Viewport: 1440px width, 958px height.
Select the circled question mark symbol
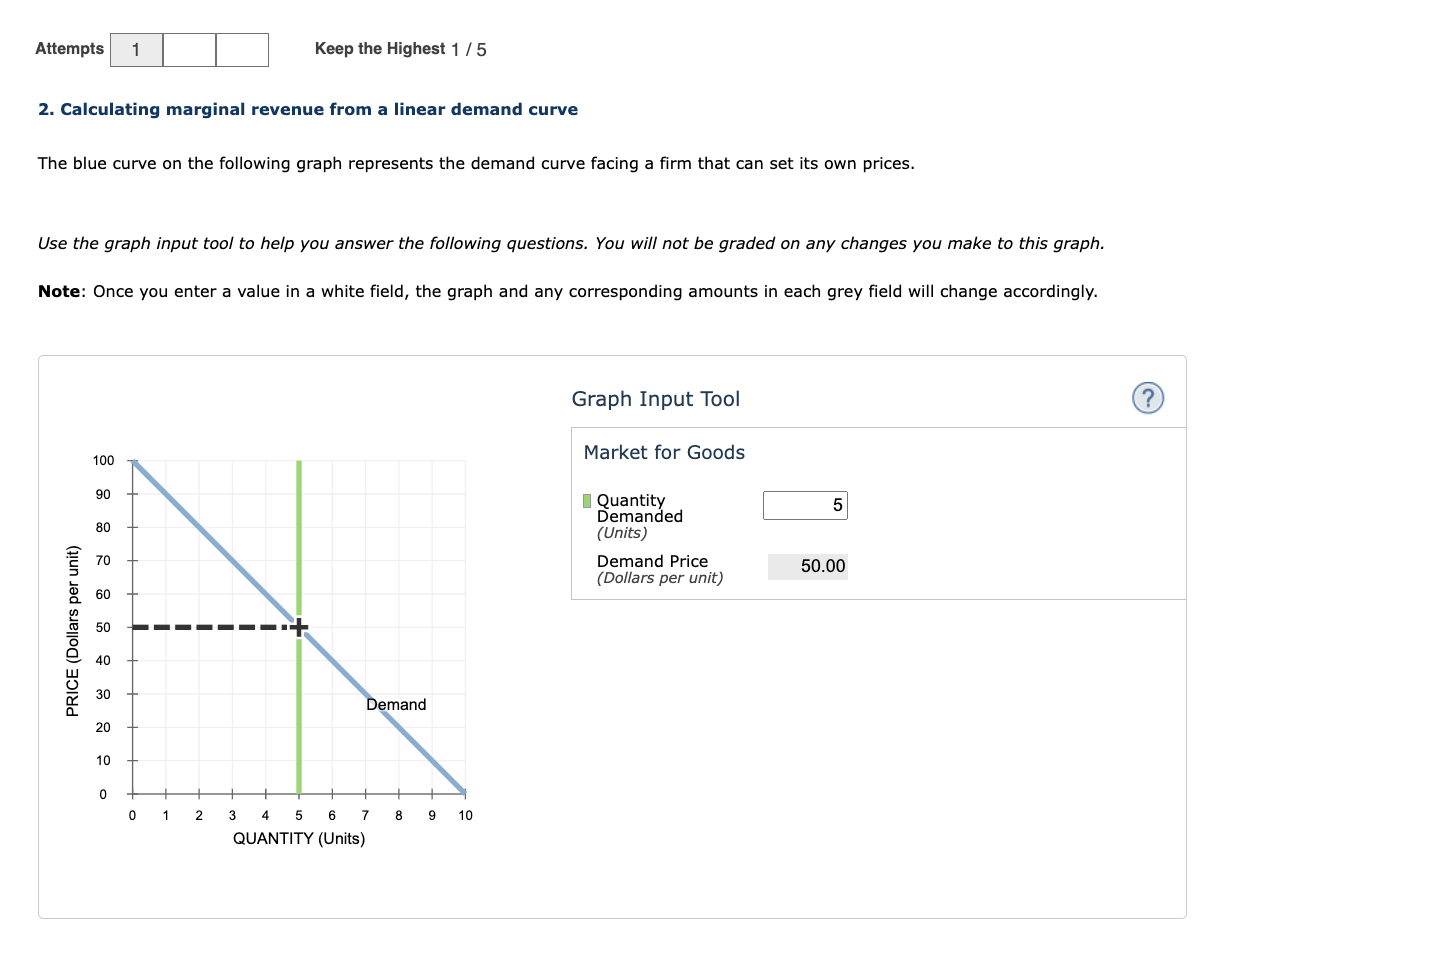(1147, 398)
